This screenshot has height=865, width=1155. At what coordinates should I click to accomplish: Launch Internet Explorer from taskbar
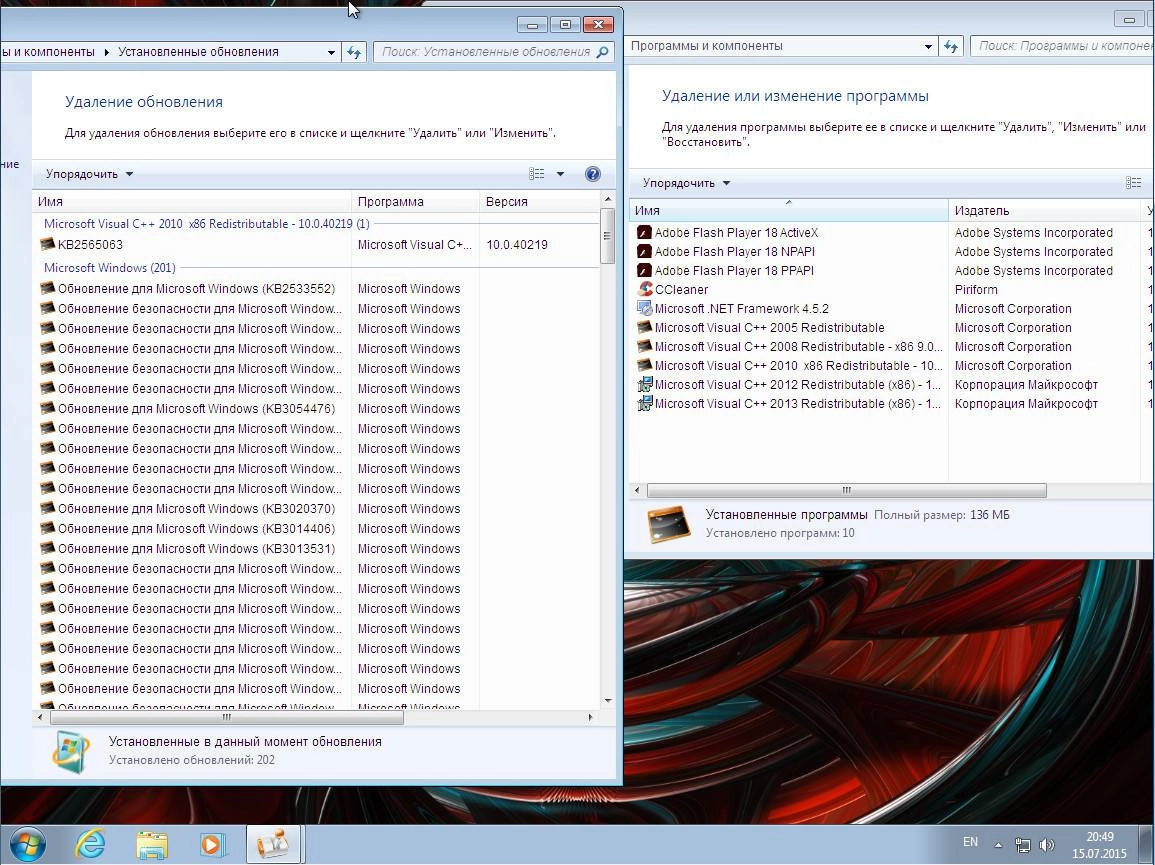point(91,844)
